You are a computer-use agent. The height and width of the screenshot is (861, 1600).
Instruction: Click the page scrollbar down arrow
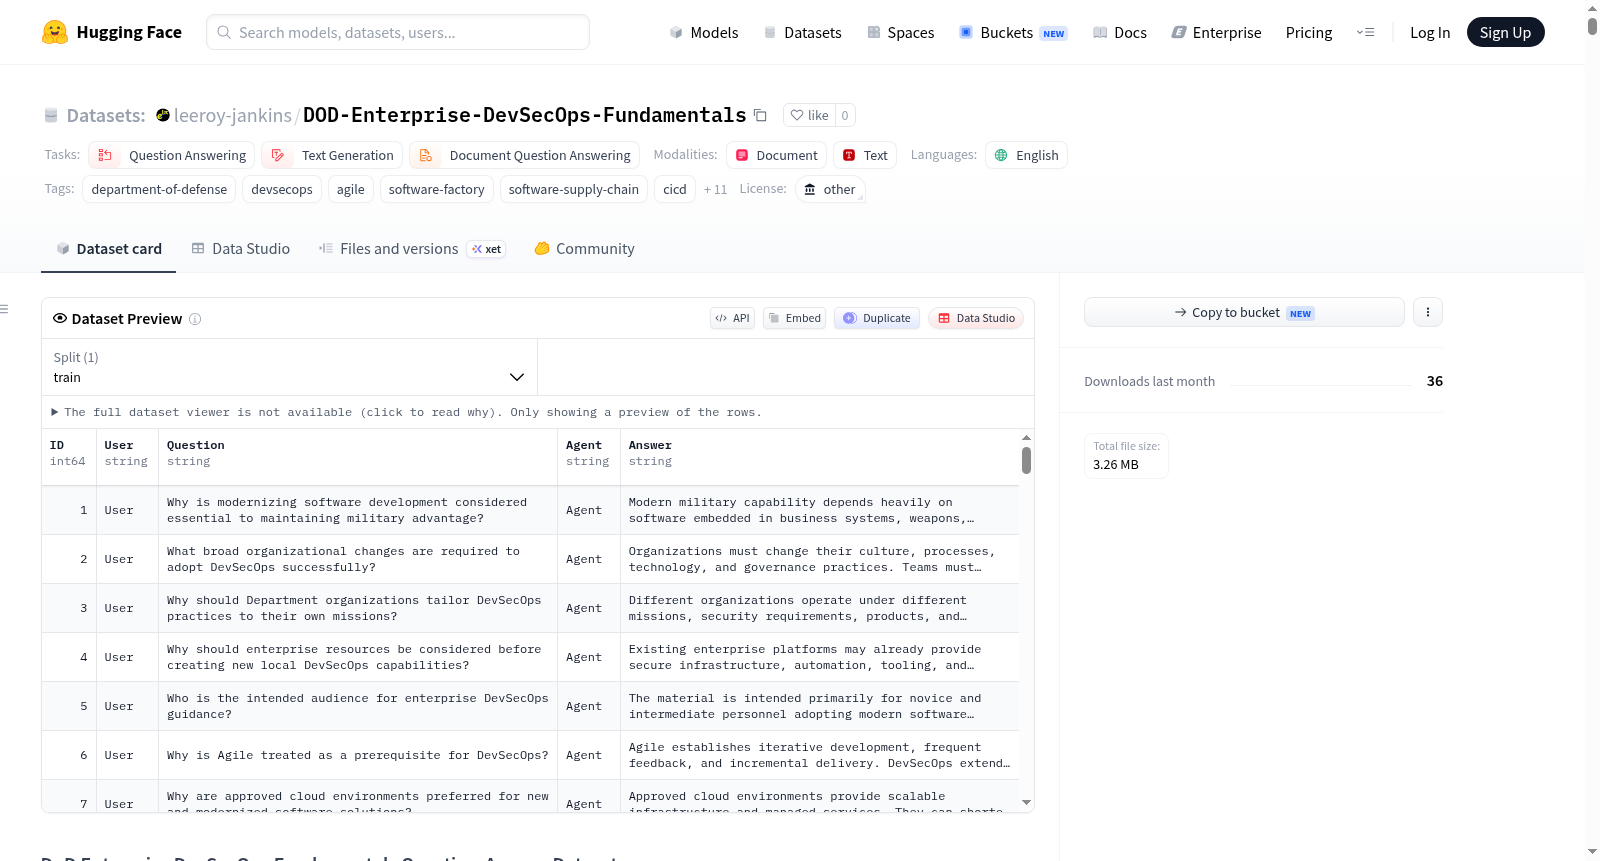coord(1592,852)
